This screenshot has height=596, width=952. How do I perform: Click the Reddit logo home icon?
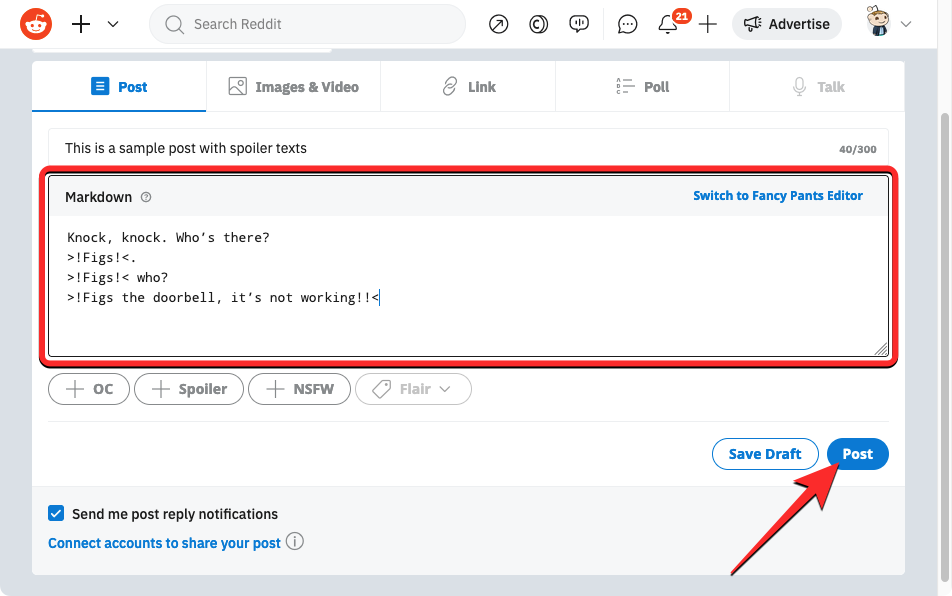click(36, 24)
